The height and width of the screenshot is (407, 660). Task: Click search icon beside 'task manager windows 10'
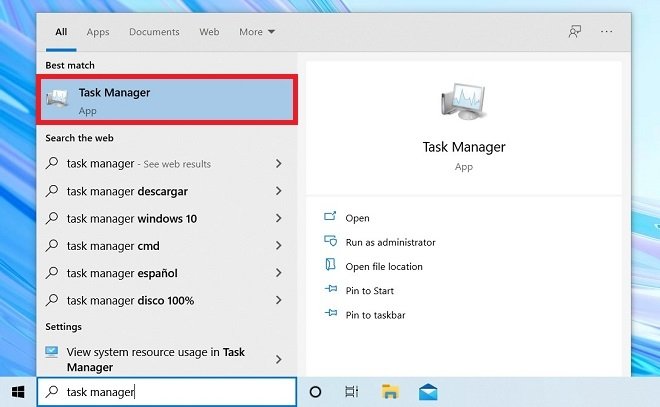click(52, 218)
